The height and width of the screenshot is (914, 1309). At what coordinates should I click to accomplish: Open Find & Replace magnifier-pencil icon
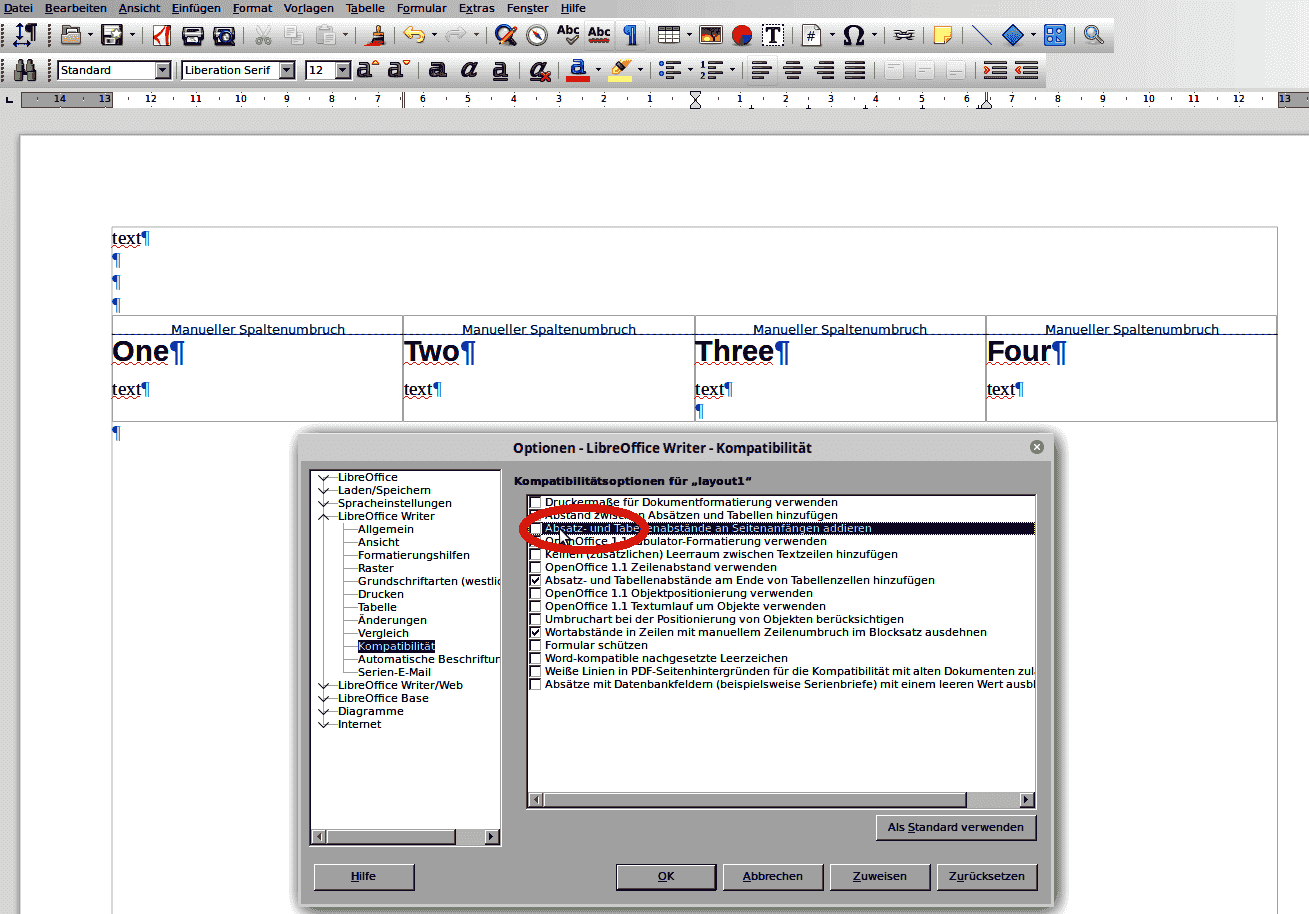pos(507,35)
